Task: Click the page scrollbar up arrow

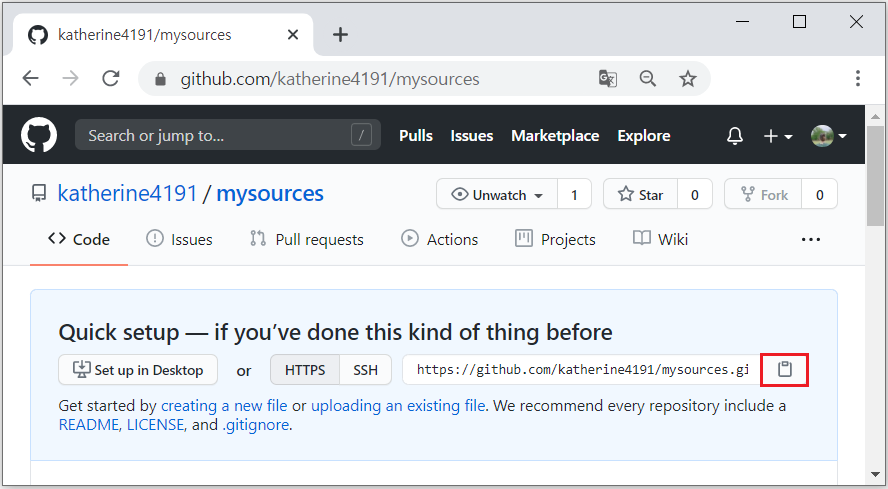Action: pos(876,117)
